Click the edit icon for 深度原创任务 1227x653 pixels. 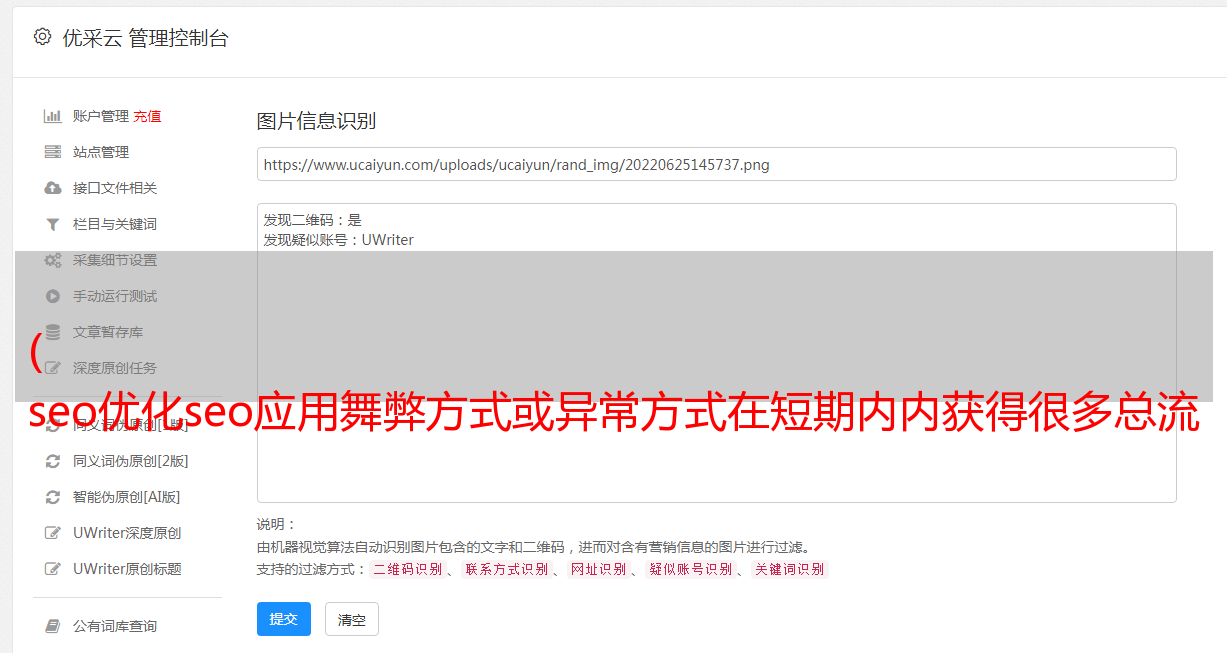53,368
